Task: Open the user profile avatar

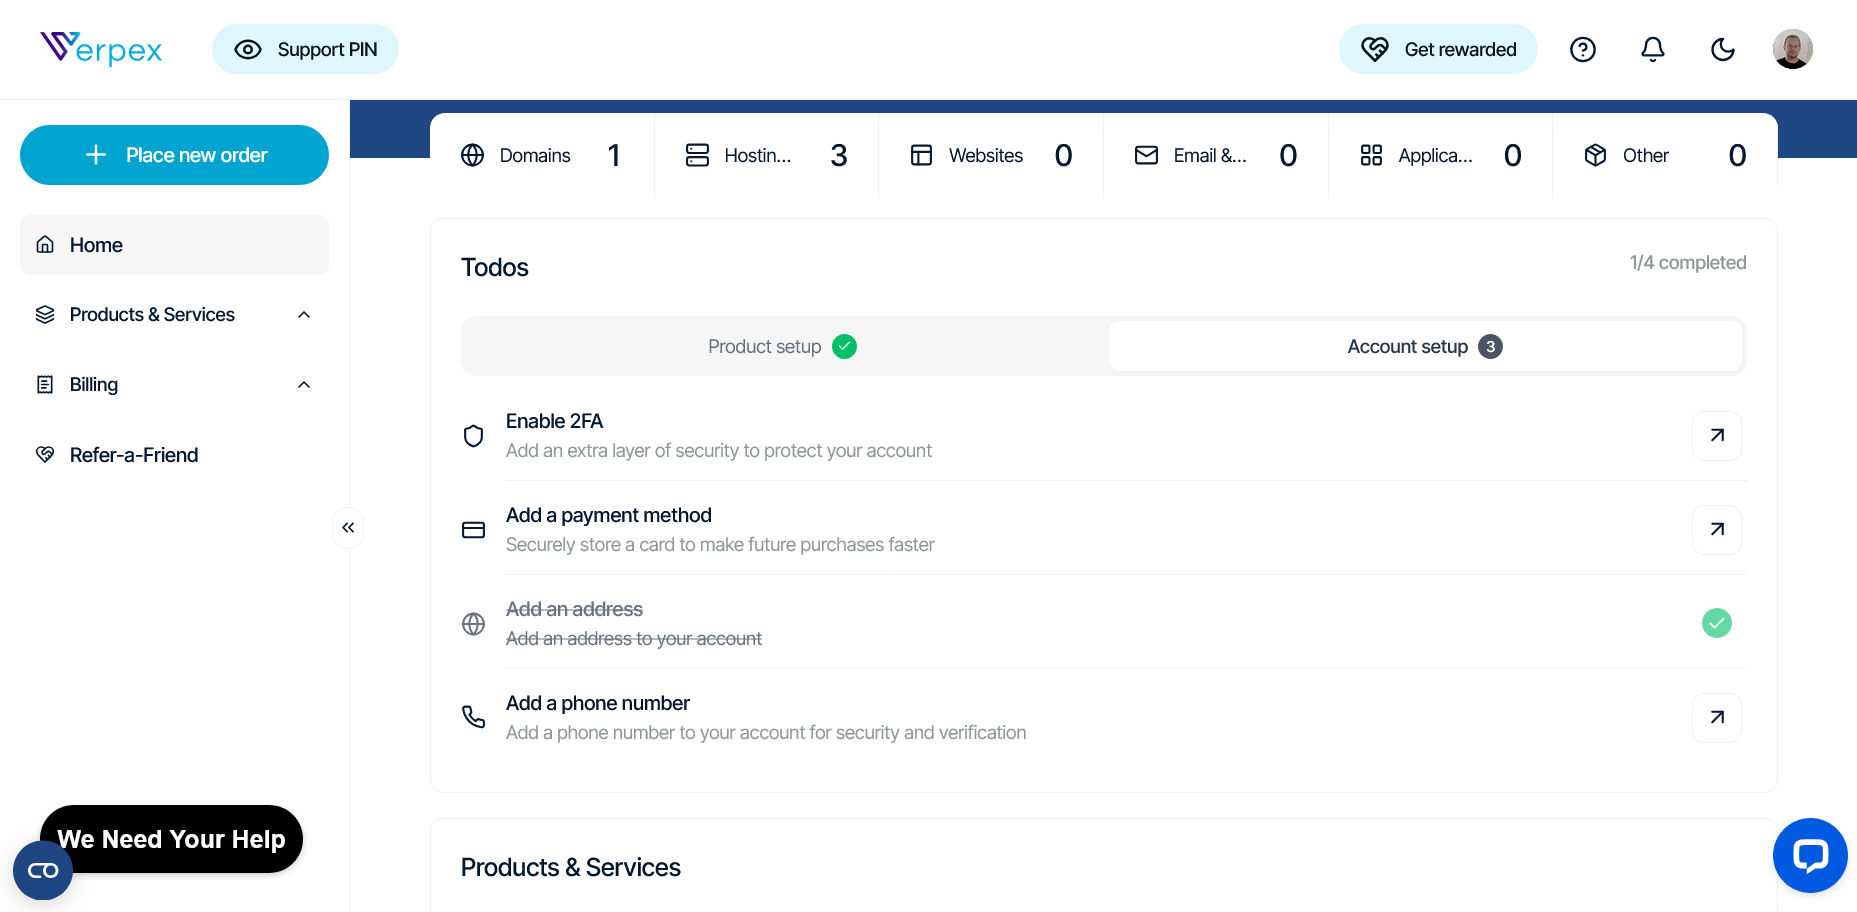Action: (1793, 49)
